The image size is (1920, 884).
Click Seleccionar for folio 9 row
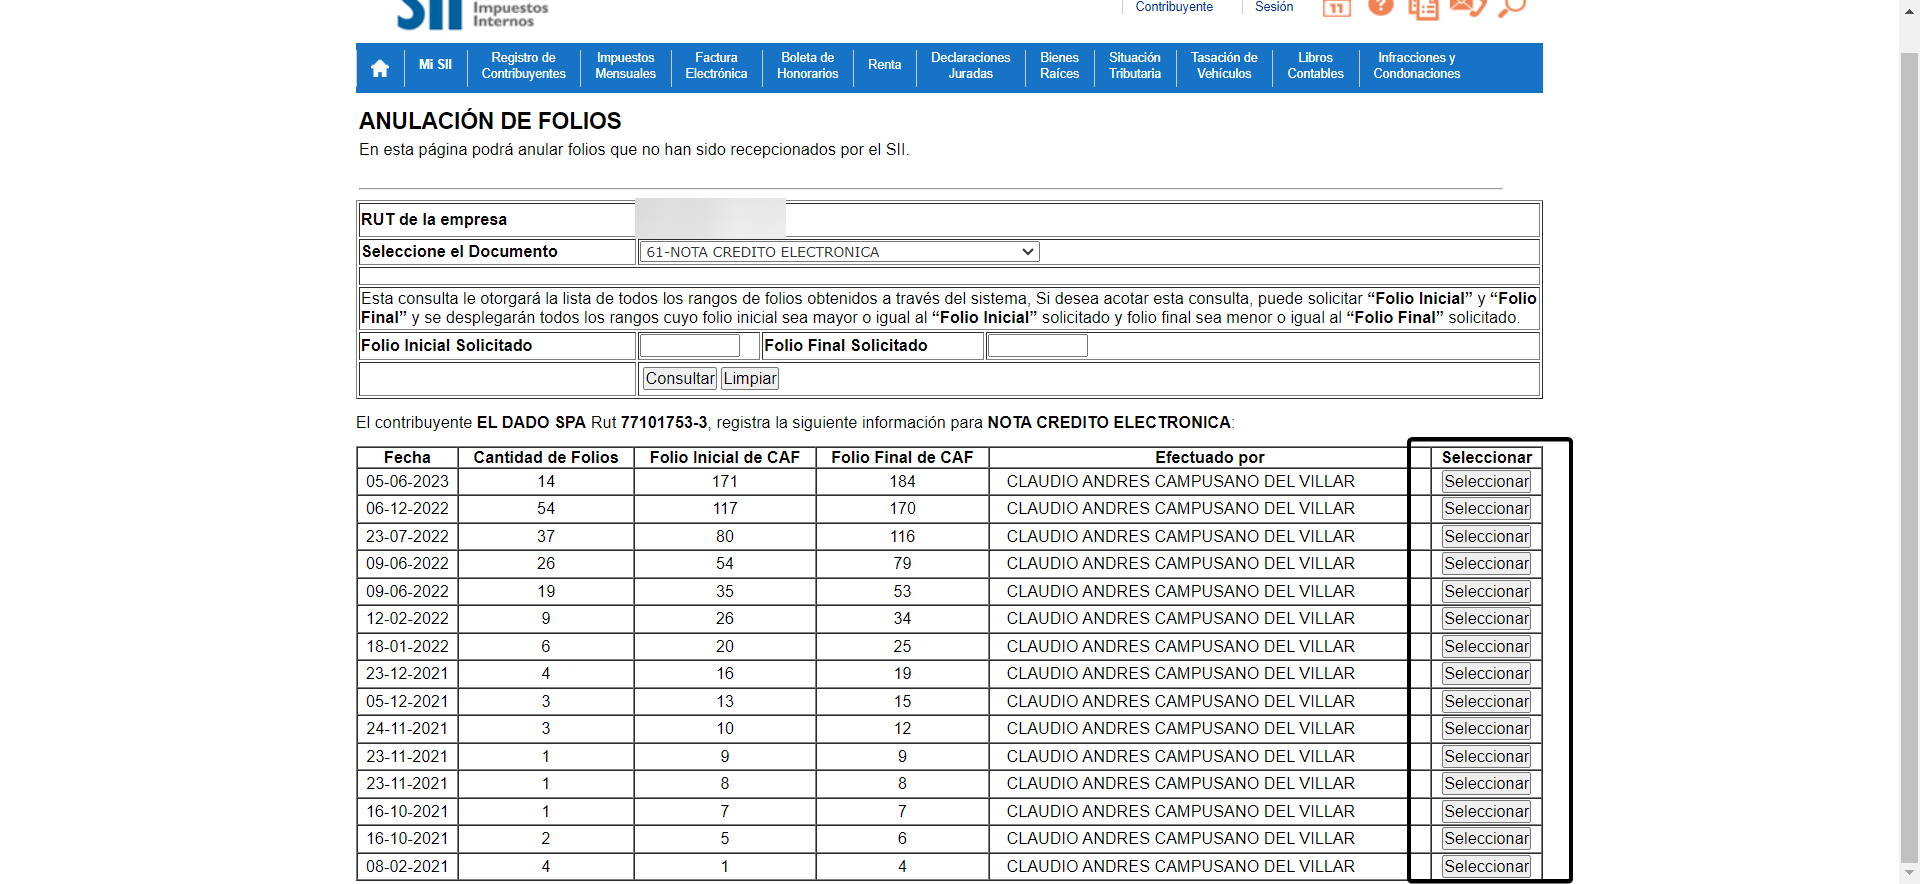[x=1486, y=757]
